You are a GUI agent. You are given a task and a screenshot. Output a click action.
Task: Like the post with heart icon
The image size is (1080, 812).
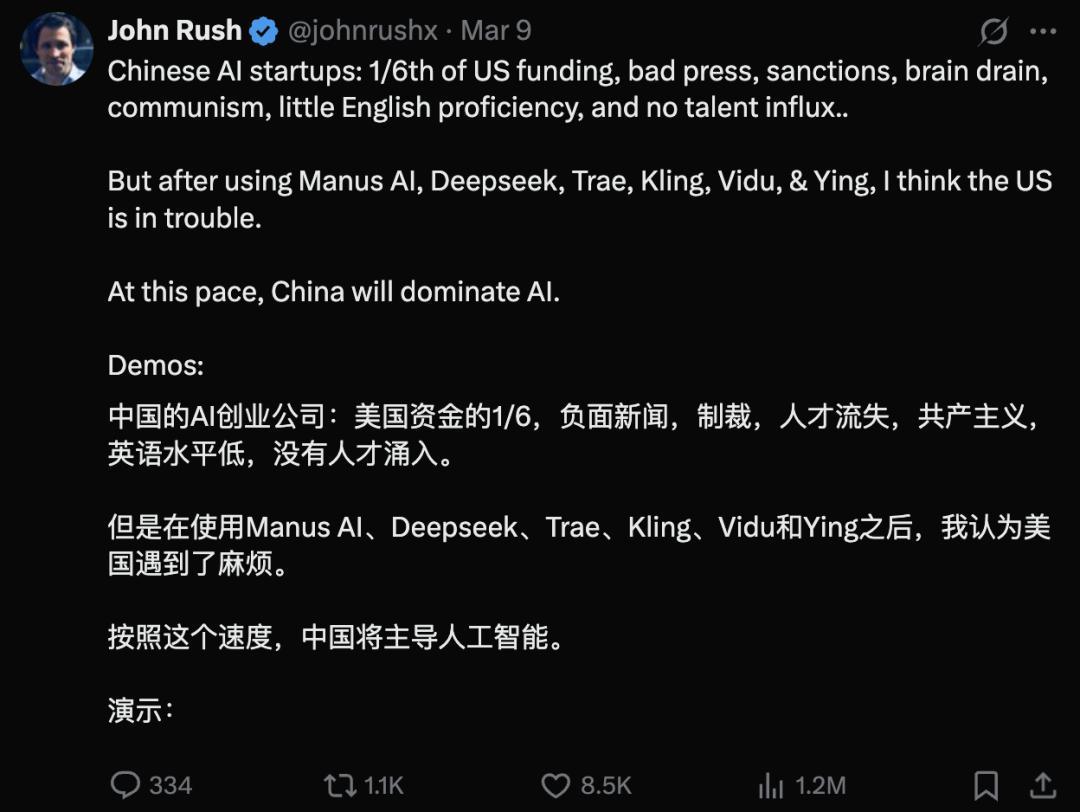click(555, 785)
